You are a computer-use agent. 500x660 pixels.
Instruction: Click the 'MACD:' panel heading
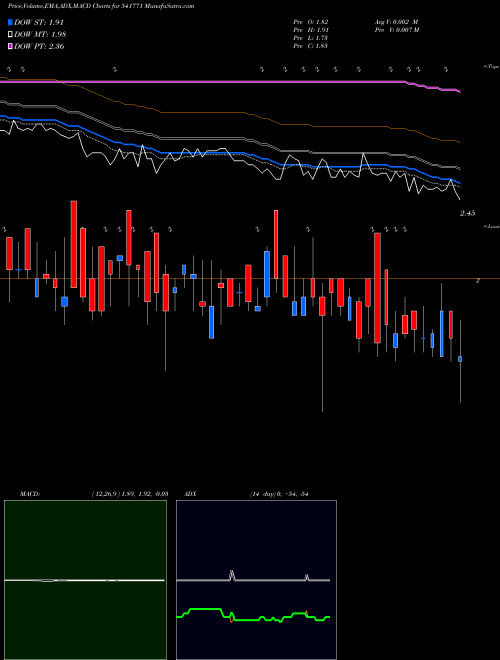click(x=30, y=494)
